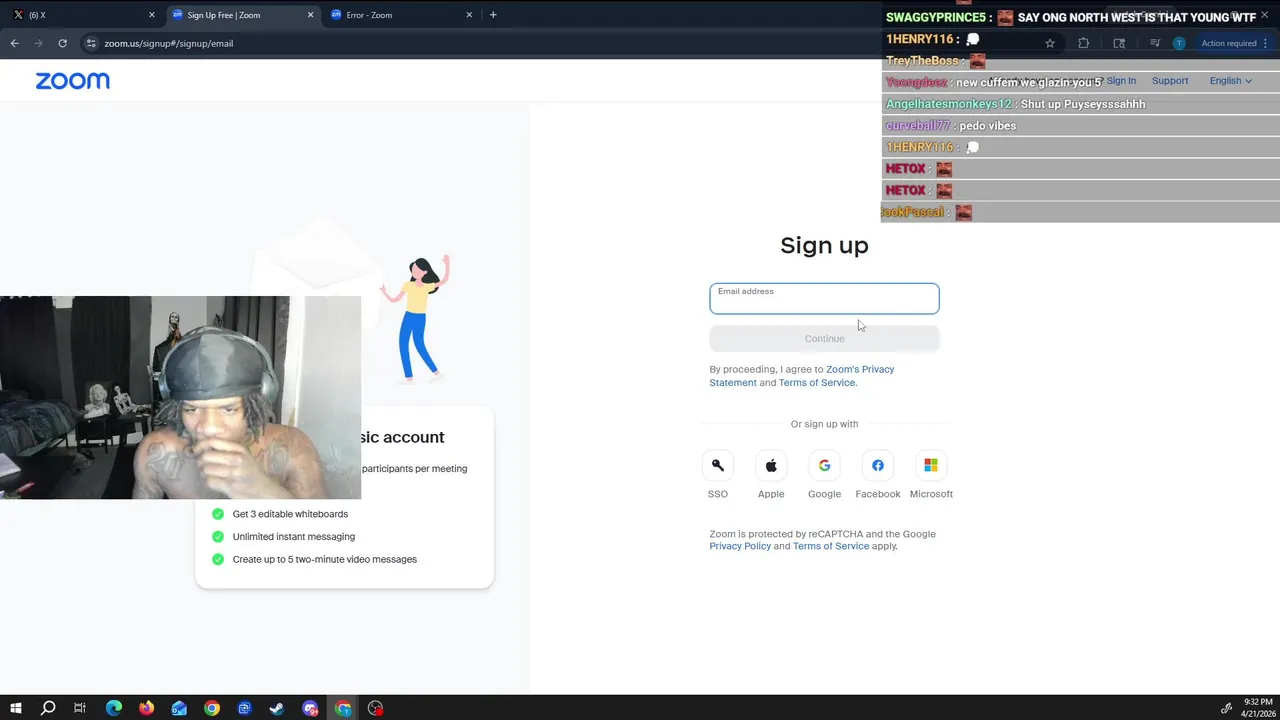Image resolution: width=1280 pixels, height=720 pixels.
Task: Sign up with the Microsoft icon
Action: tap(931, 465)
